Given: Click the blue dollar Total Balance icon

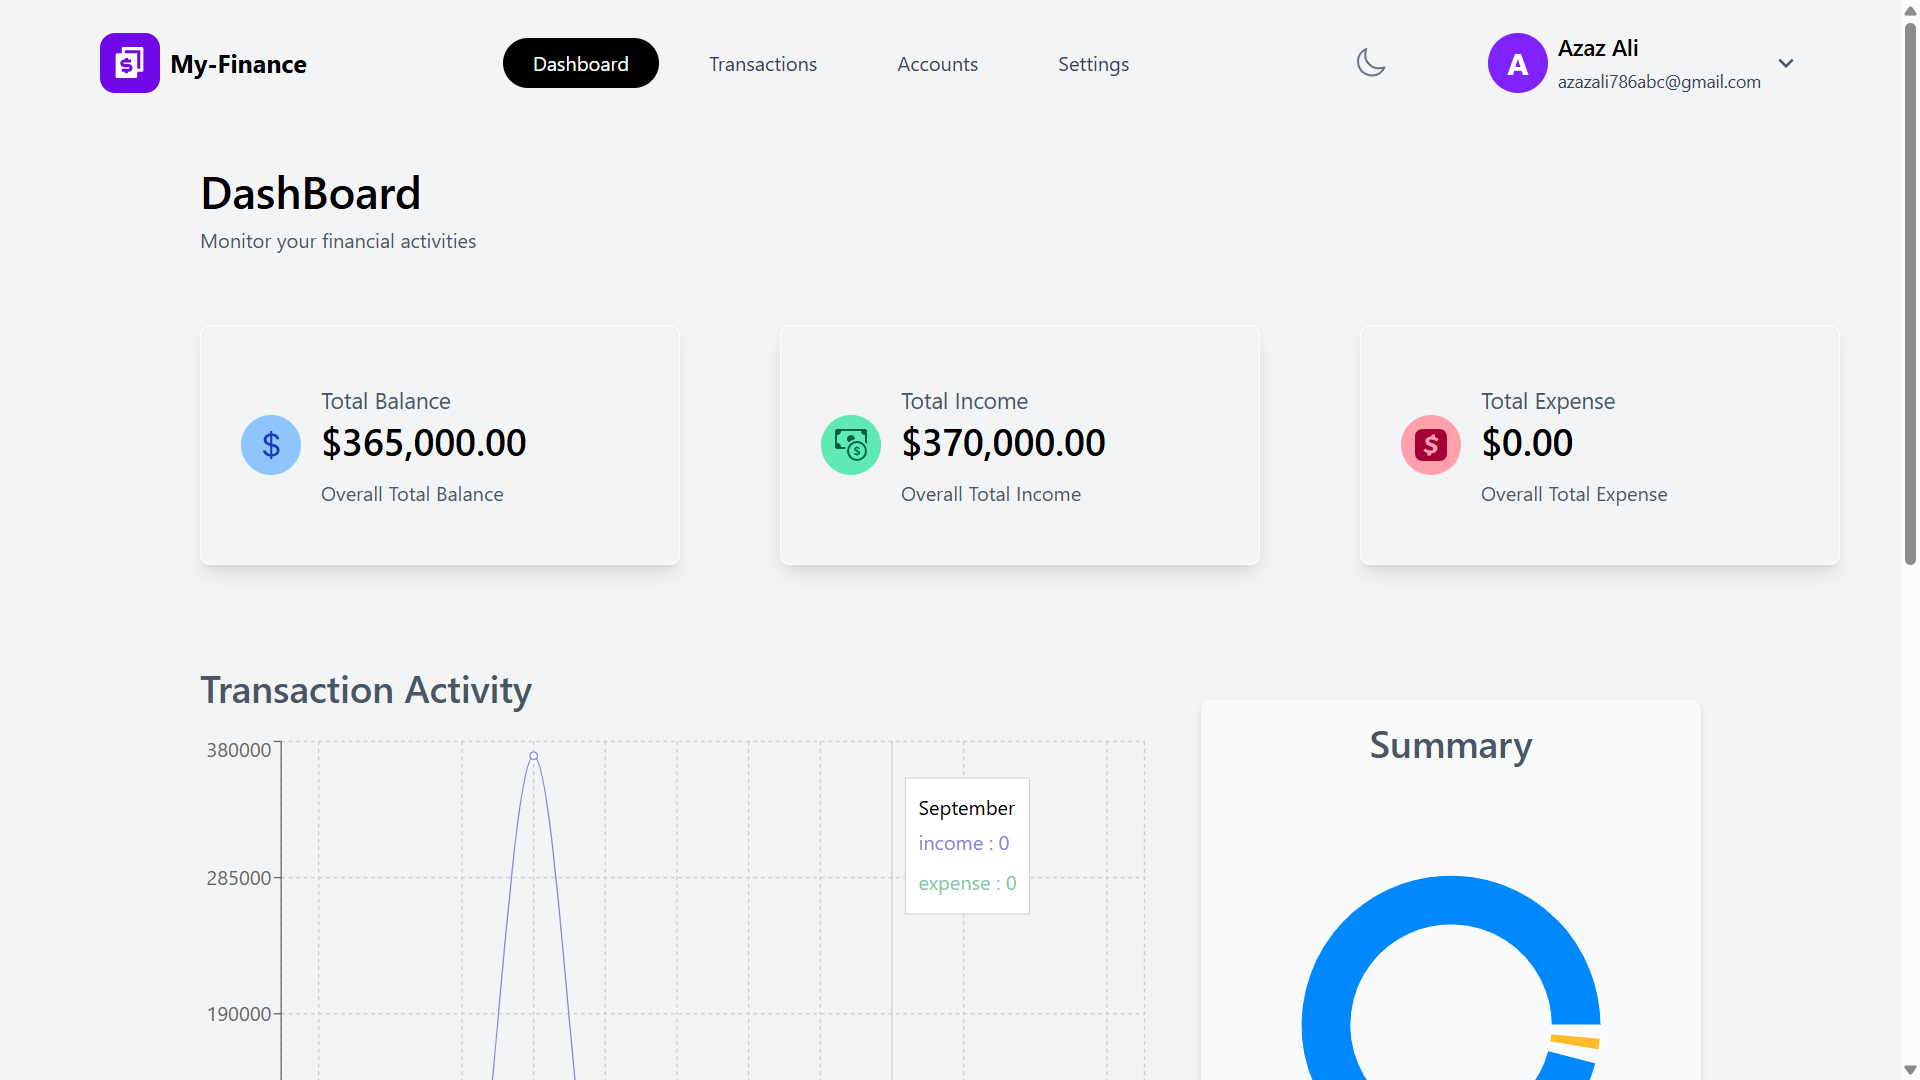Looking at the screenshot, I should point(271,445).
